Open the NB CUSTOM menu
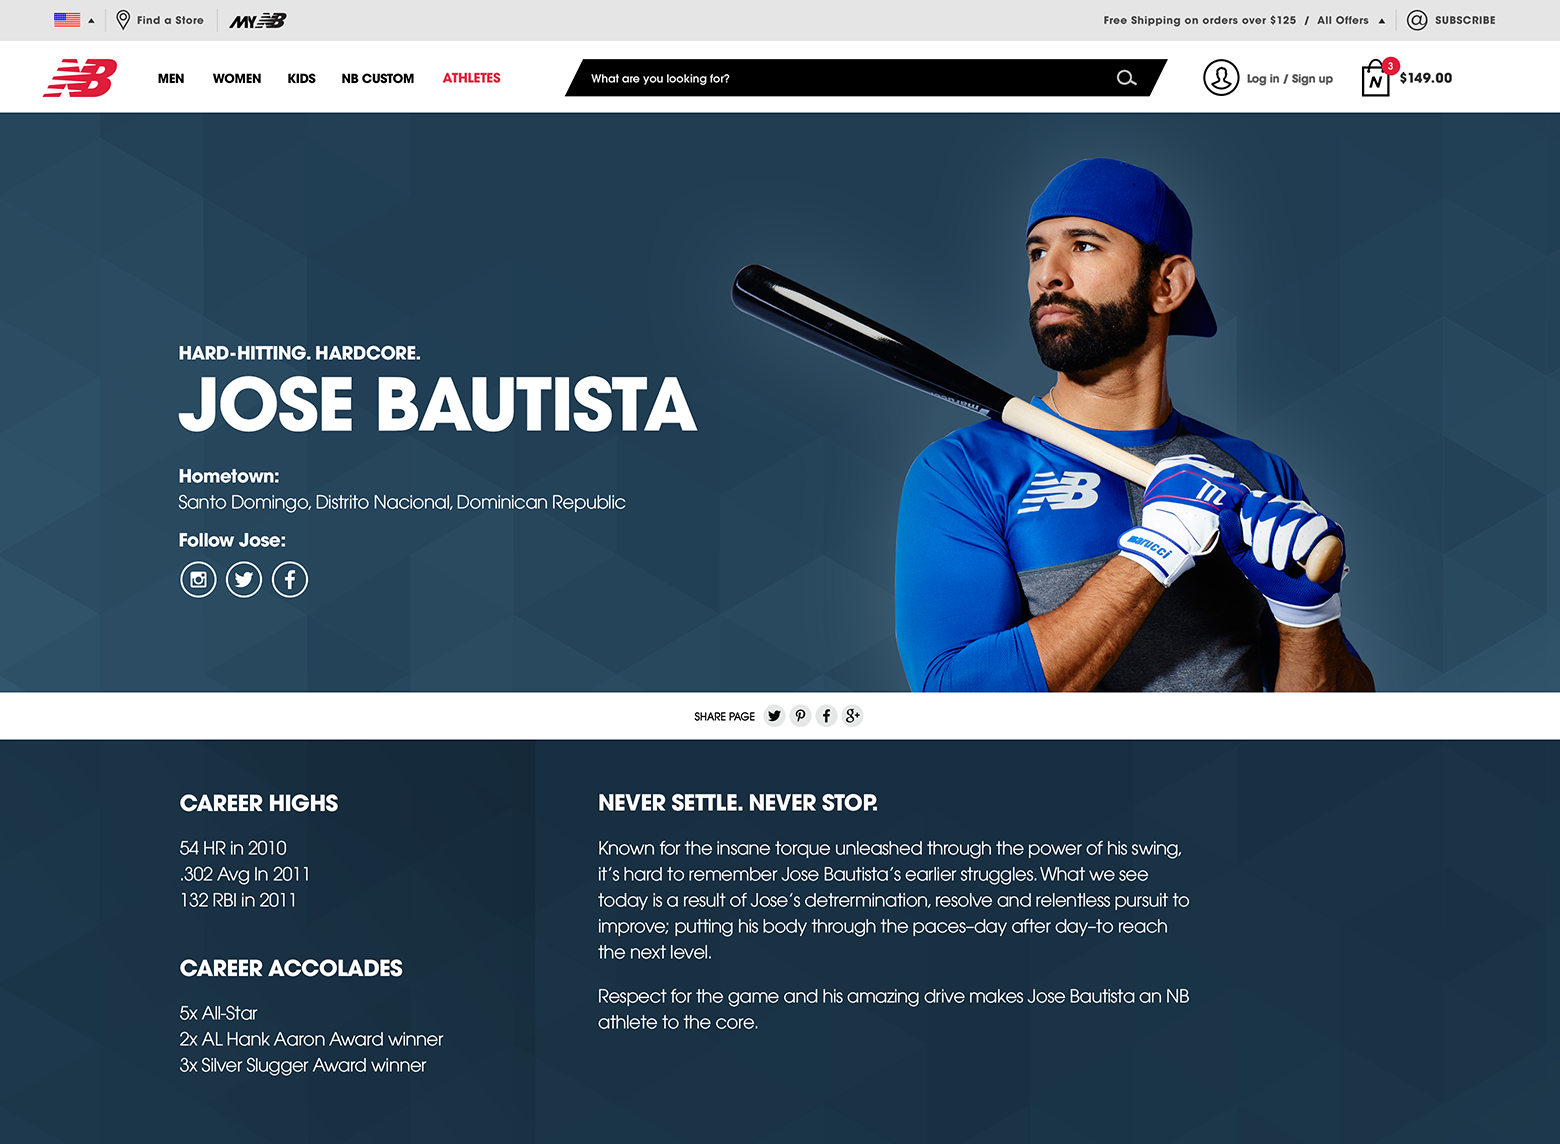 378,78
